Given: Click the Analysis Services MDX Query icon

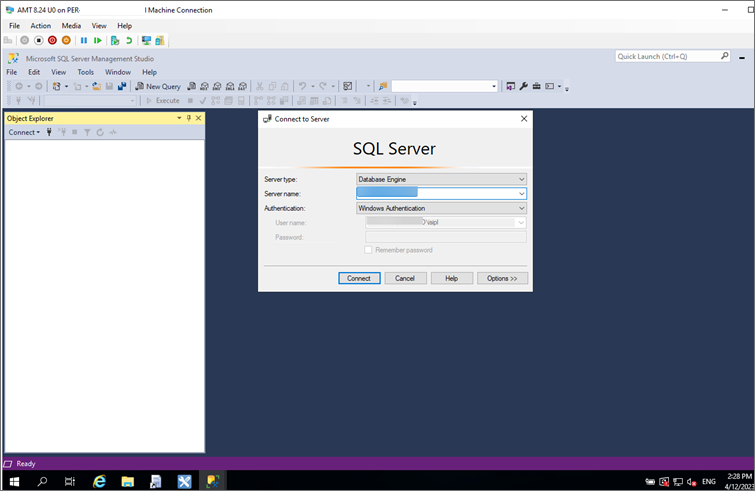Looking at the screenshot, I should (204, 86).
